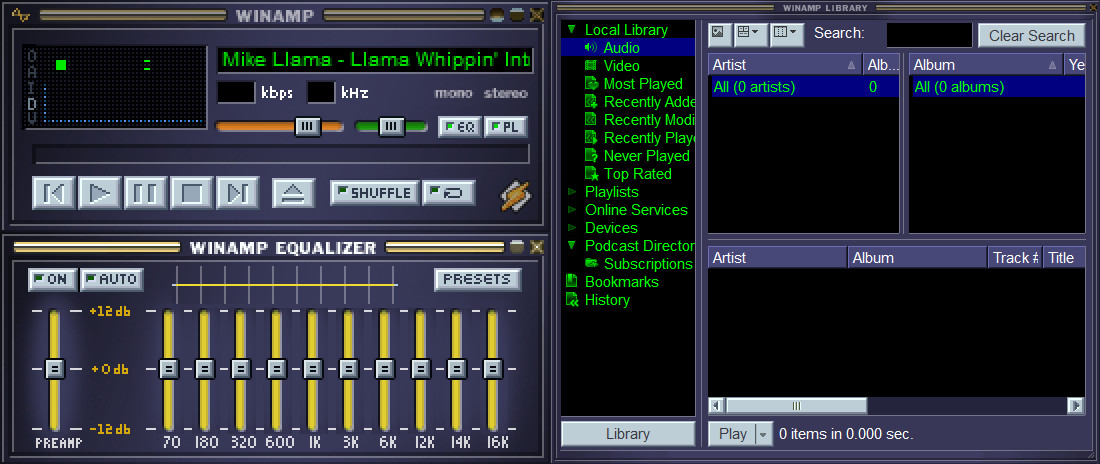1100x464 pixels.
Task: Click the 16K equalizer band handle
Action: (x=492, y=369)
